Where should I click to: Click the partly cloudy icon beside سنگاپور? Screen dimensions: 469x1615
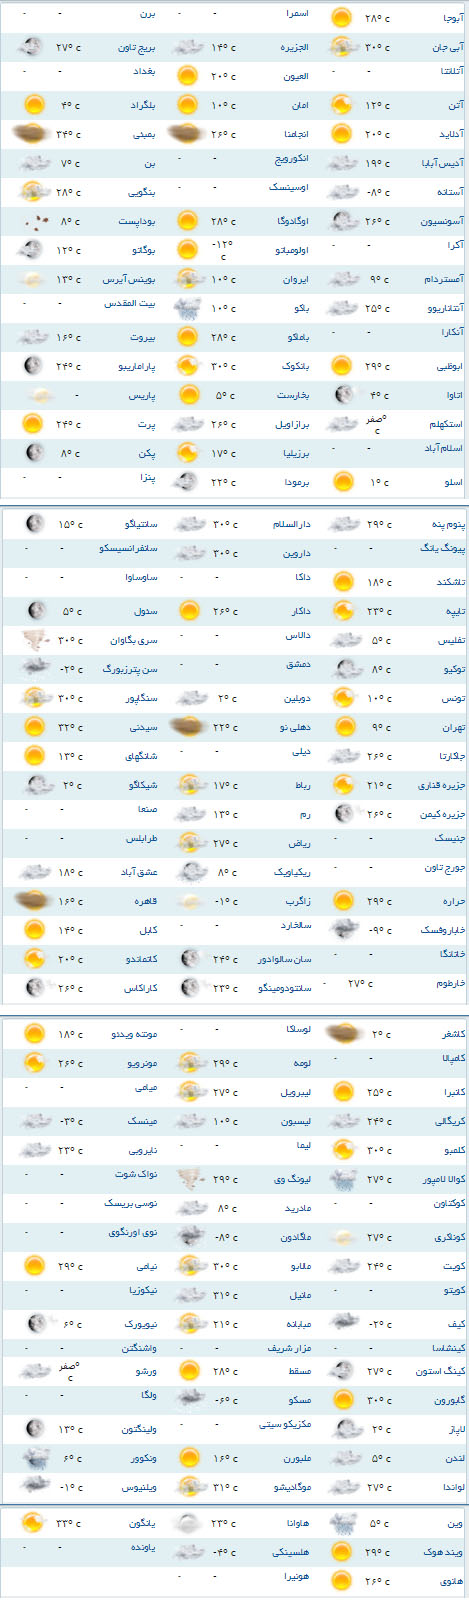35,698
